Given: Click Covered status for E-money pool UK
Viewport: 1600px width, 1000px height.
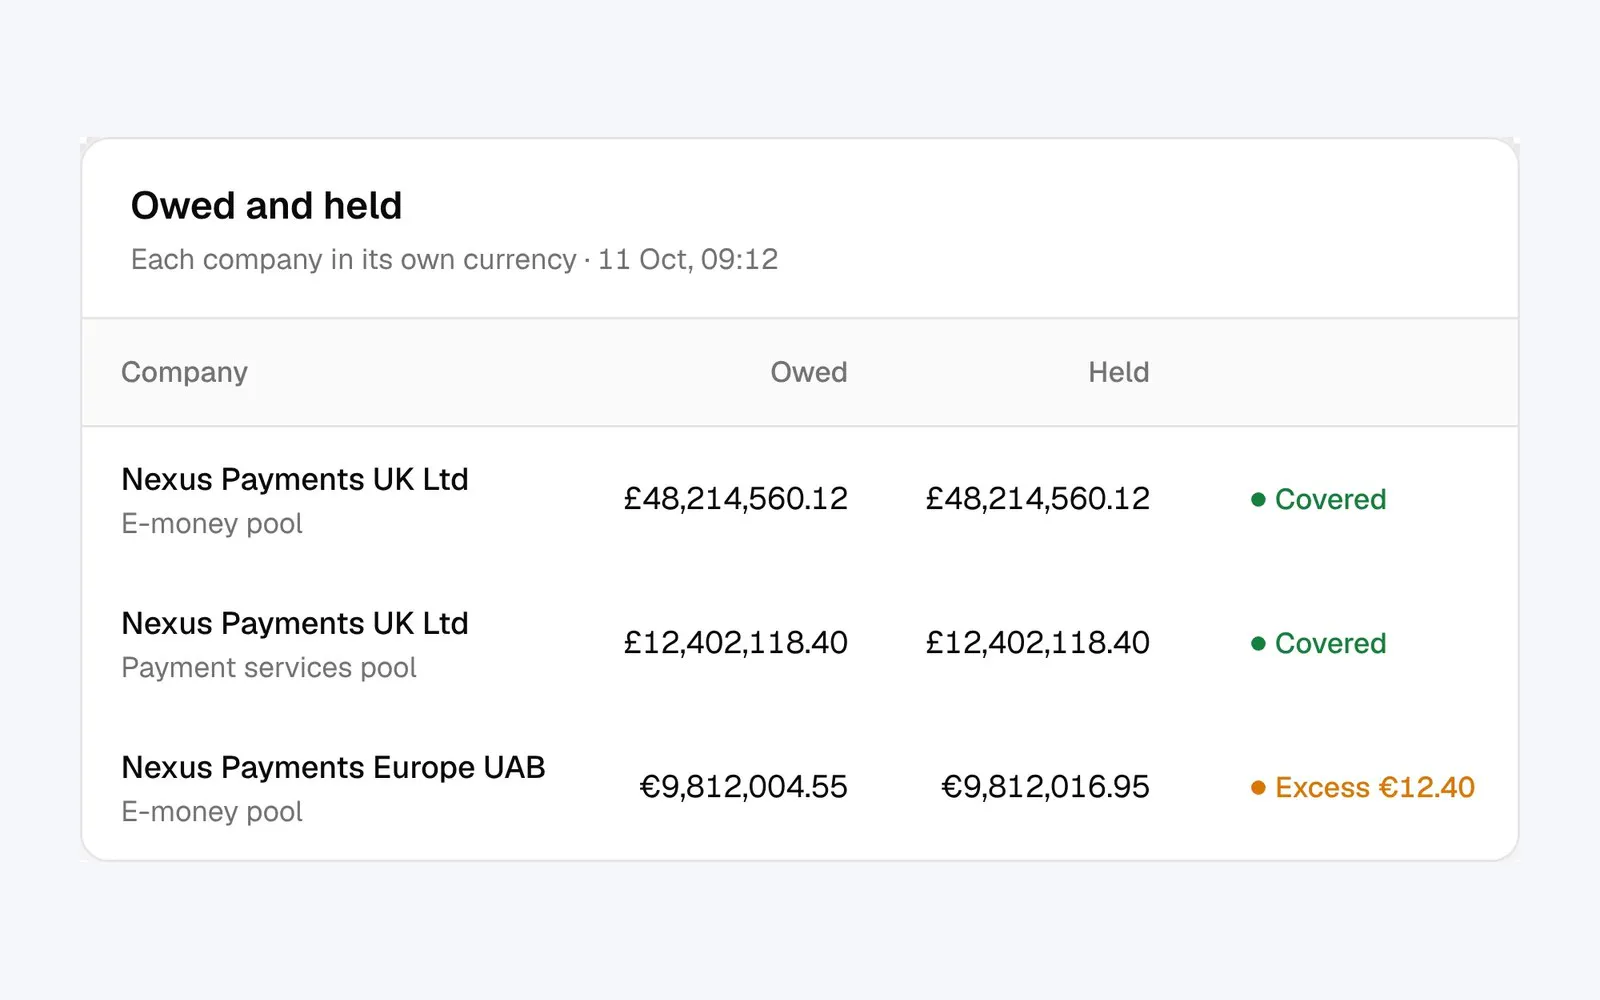Looking at the screenshot, I should [1330, 499].
